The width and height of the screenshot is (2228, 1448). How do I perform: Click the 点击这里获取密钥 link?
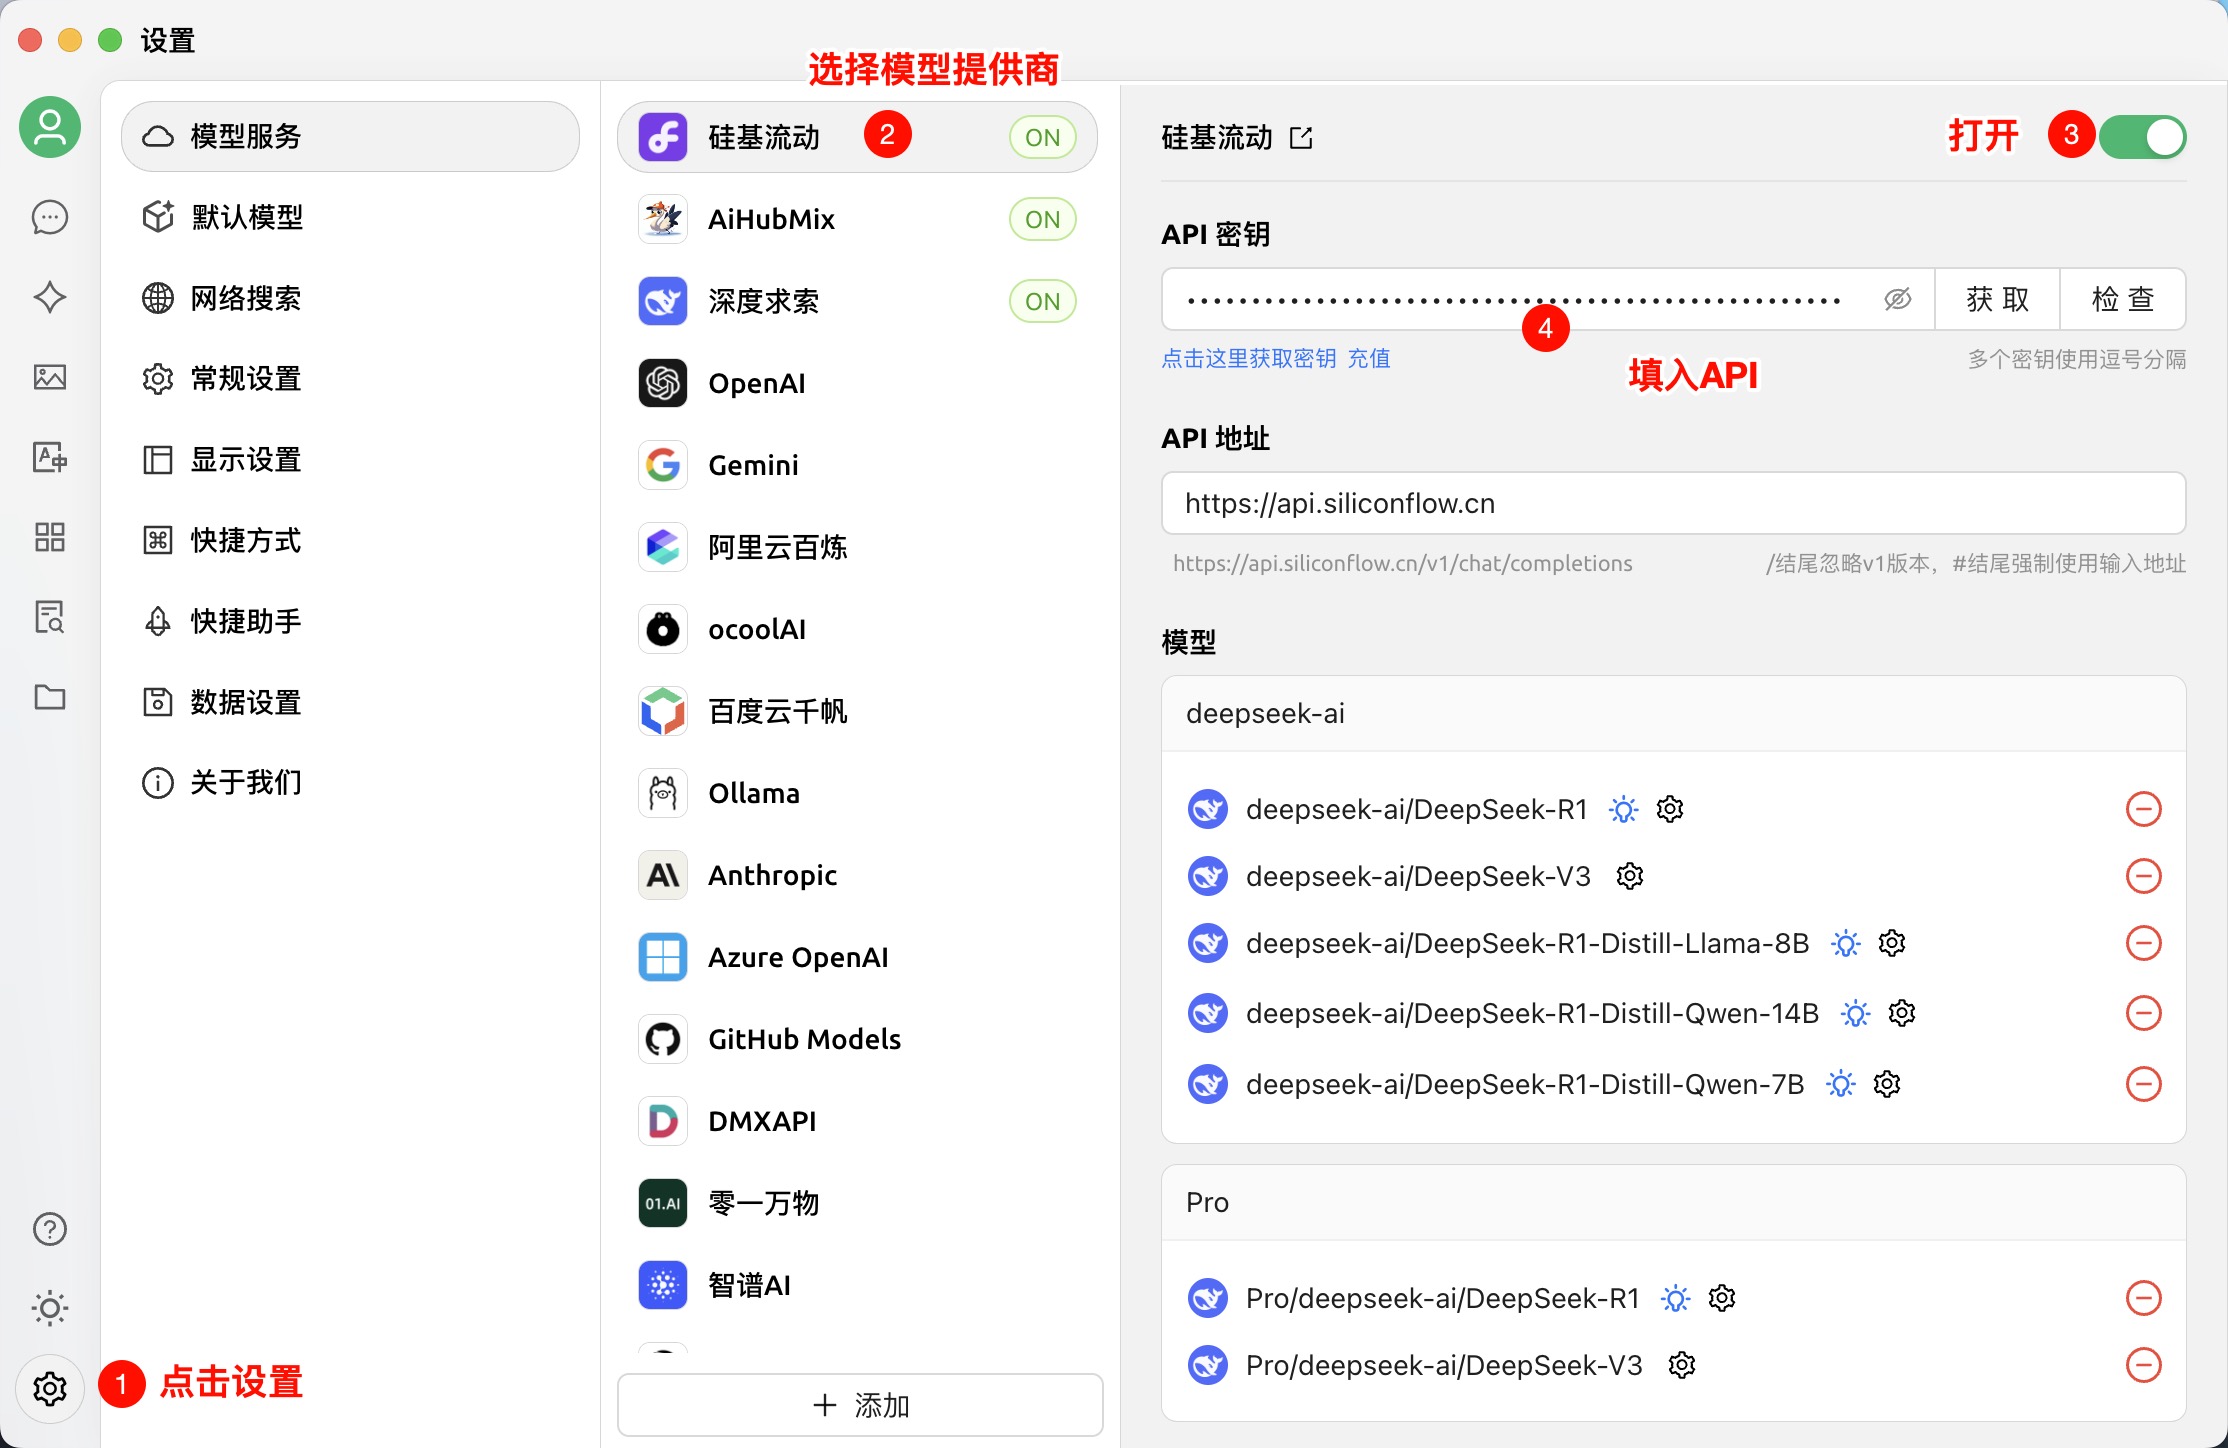coord(1248,359)
